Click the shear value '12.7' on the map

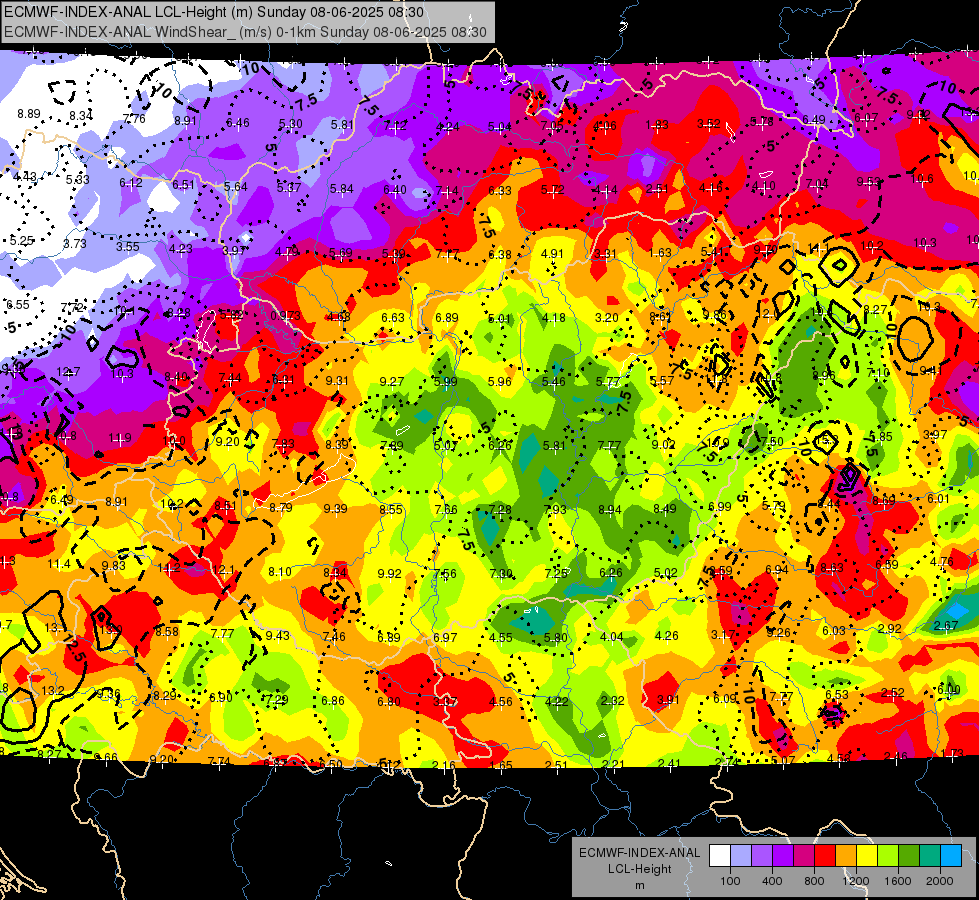[x=68, y=372]
